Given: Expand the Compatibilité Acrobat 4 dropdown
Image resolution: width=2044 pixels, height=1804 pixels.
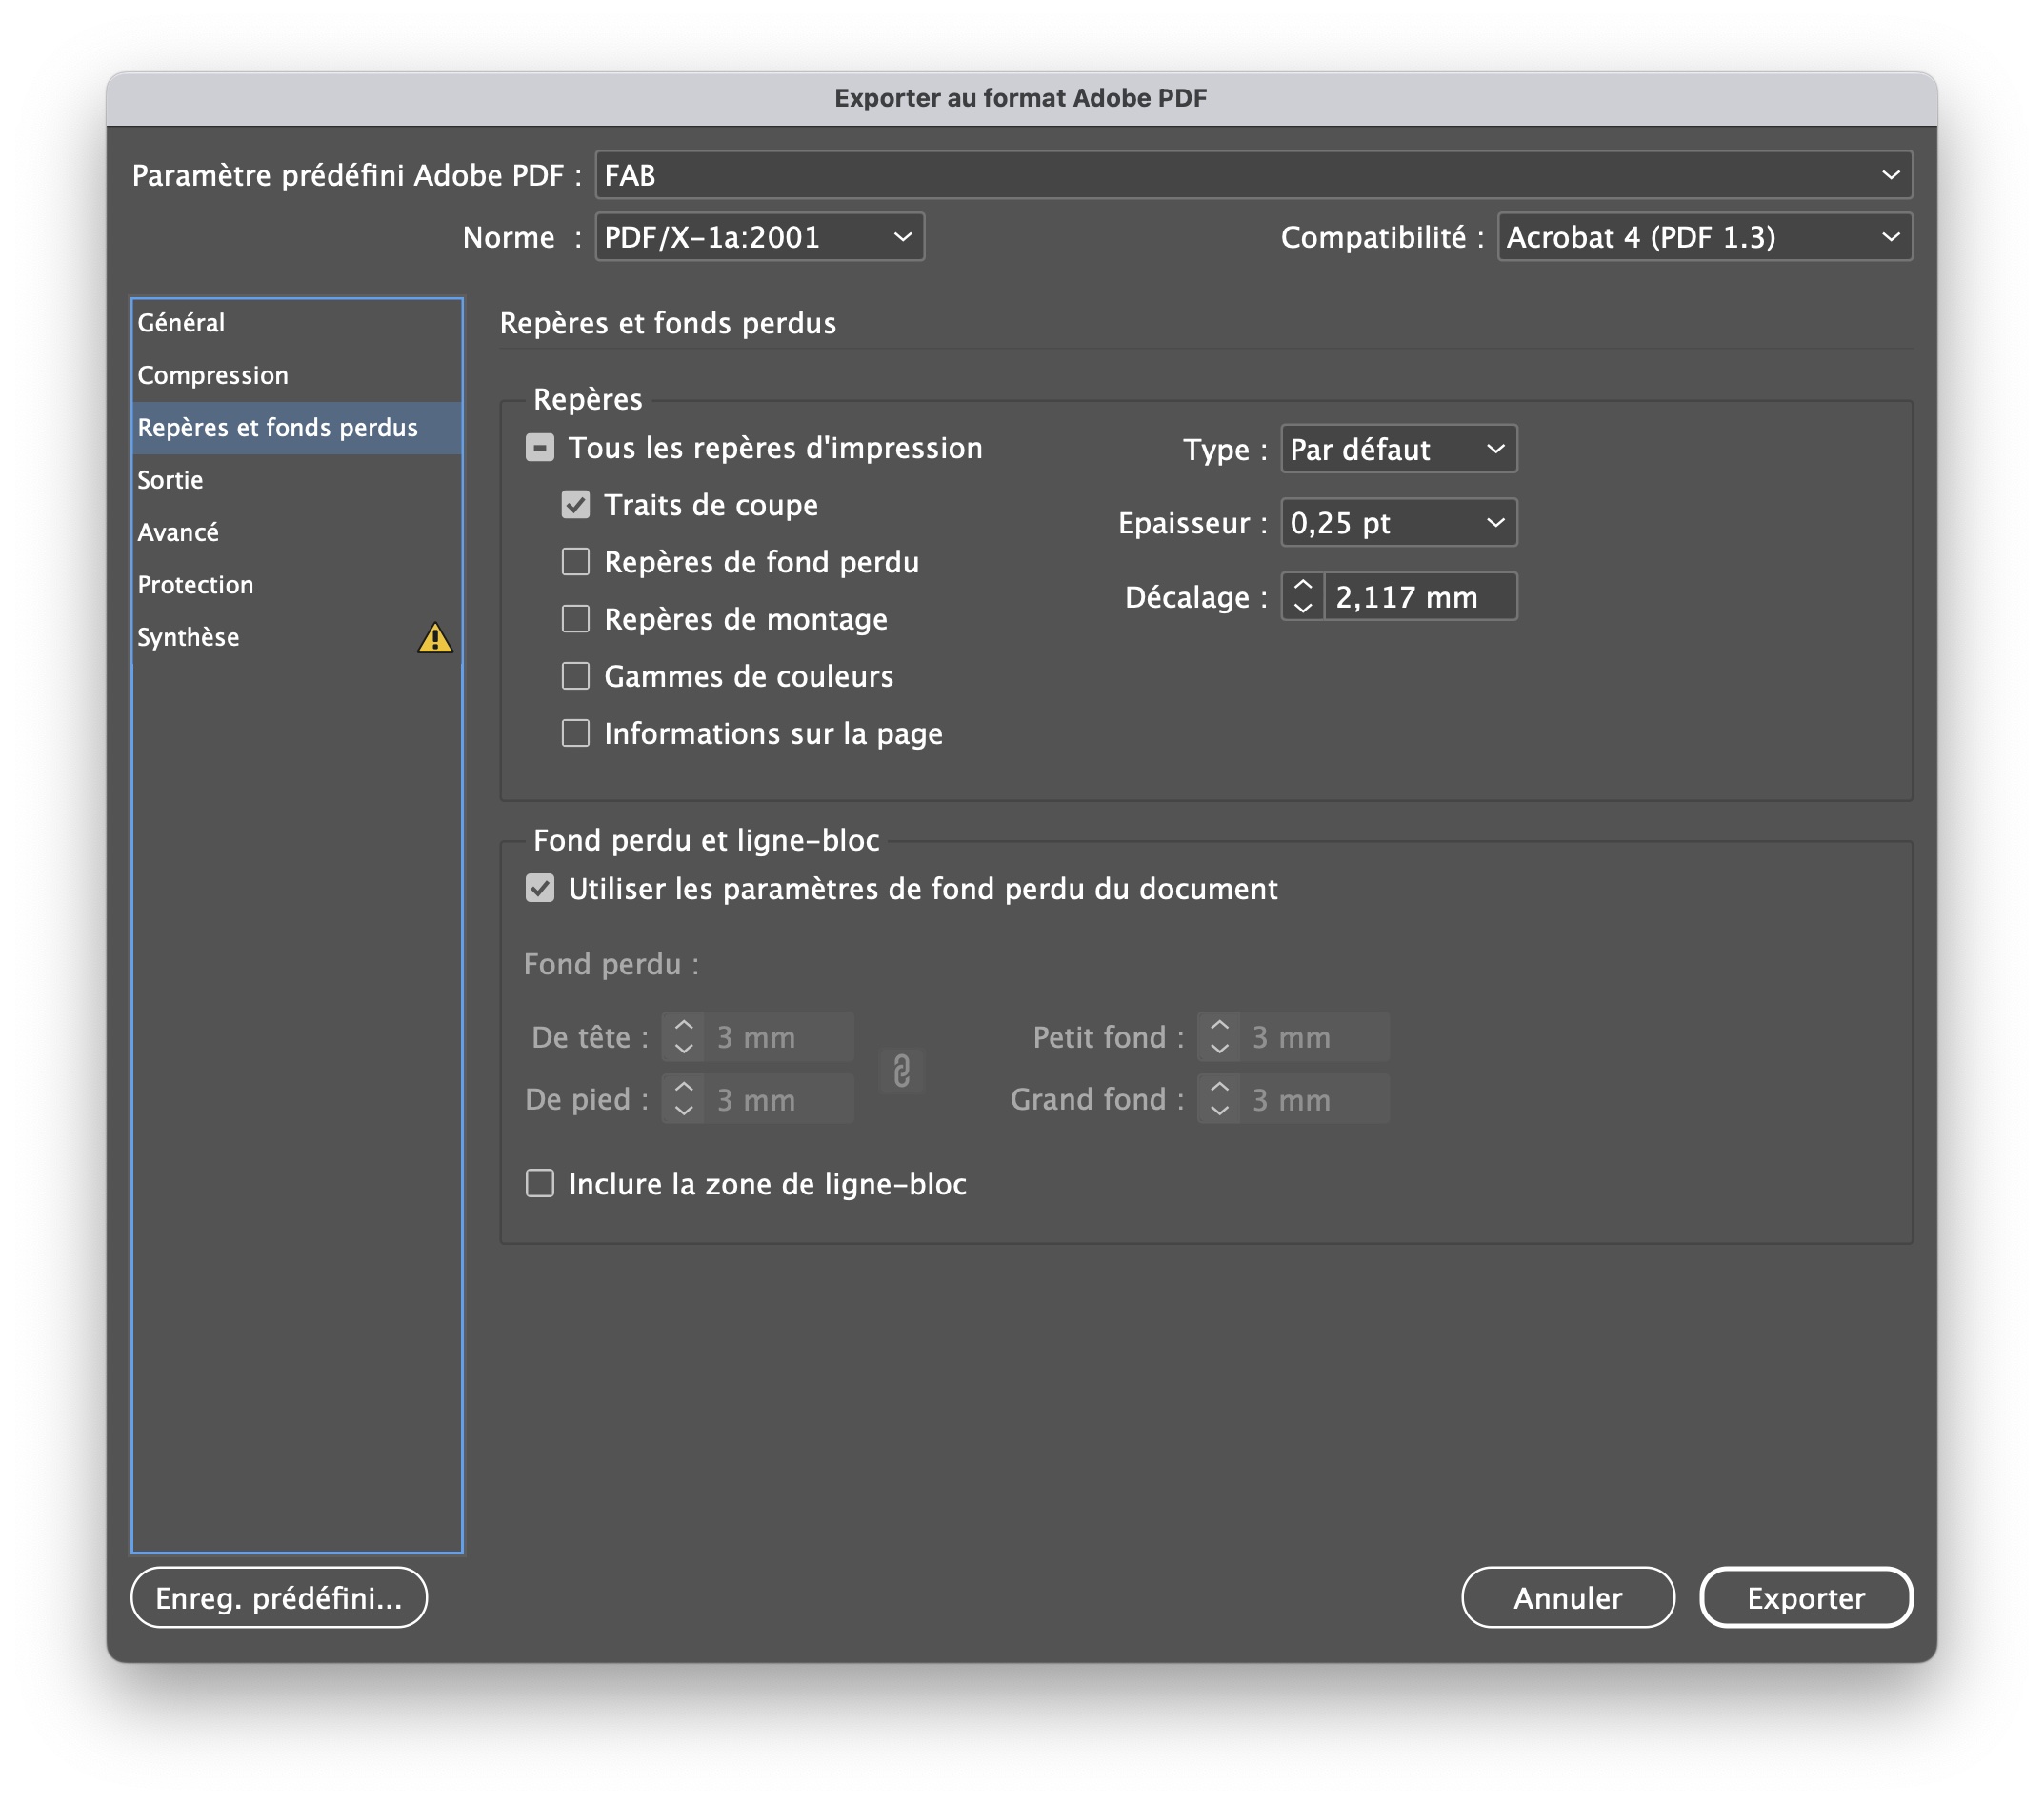Looking at the screenshot, I should [x=1704, y=238].
